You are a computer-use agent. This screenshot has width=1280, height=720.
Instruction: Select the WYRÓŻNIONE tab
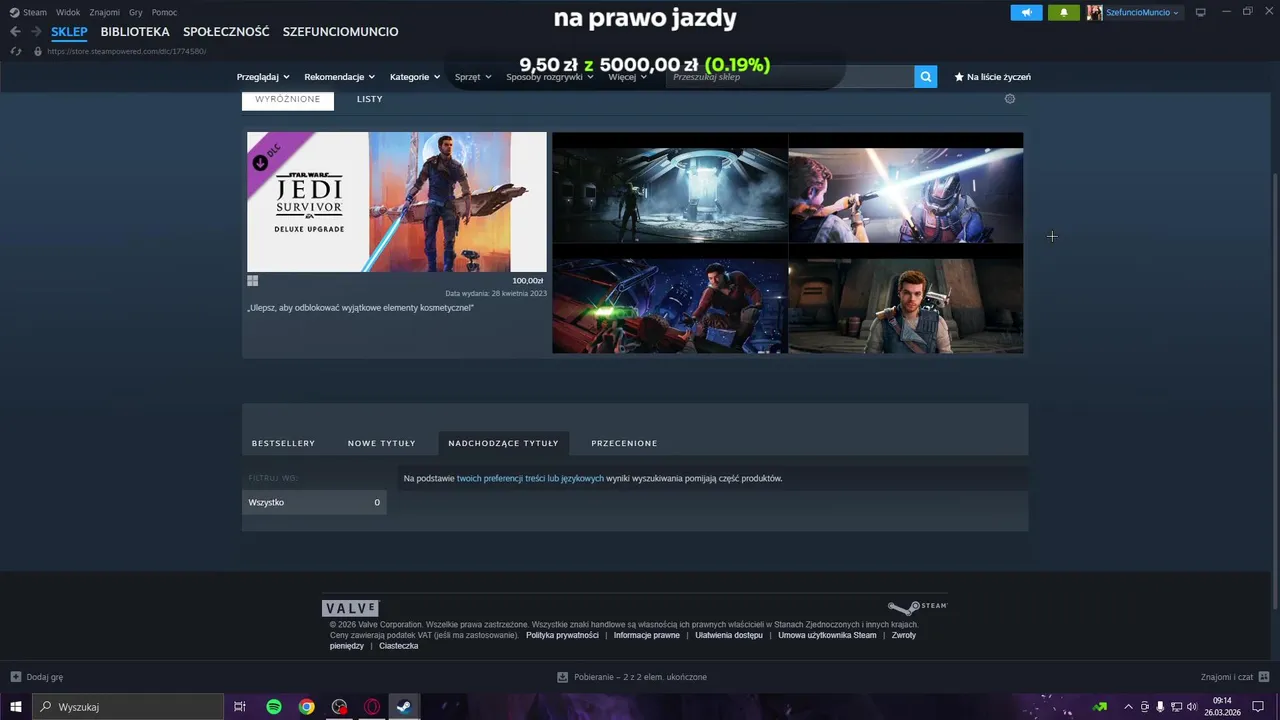tap(288, 99)
